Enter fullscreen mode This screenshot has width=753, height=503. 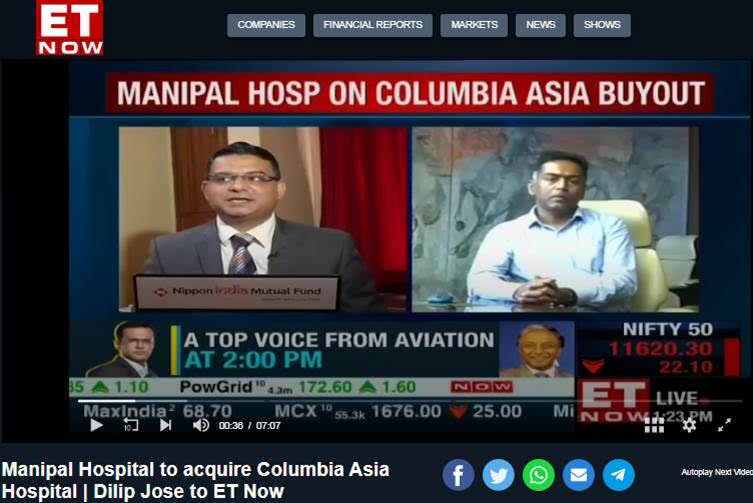[x=724, y=425]
